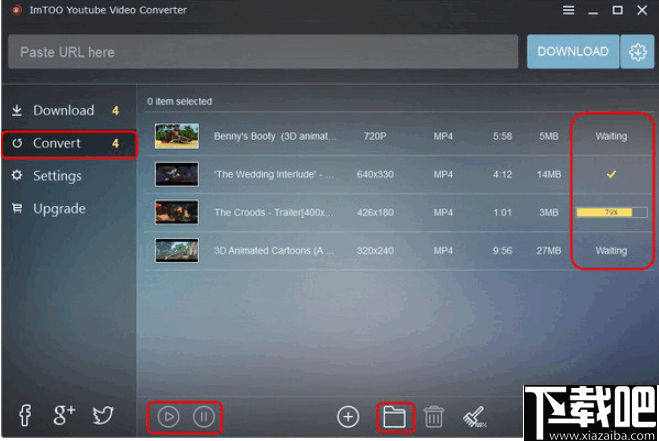Image resolution: width=659 pixels, height=441 pixels.
Task: Click the 27MB size value
Action: 549,251
